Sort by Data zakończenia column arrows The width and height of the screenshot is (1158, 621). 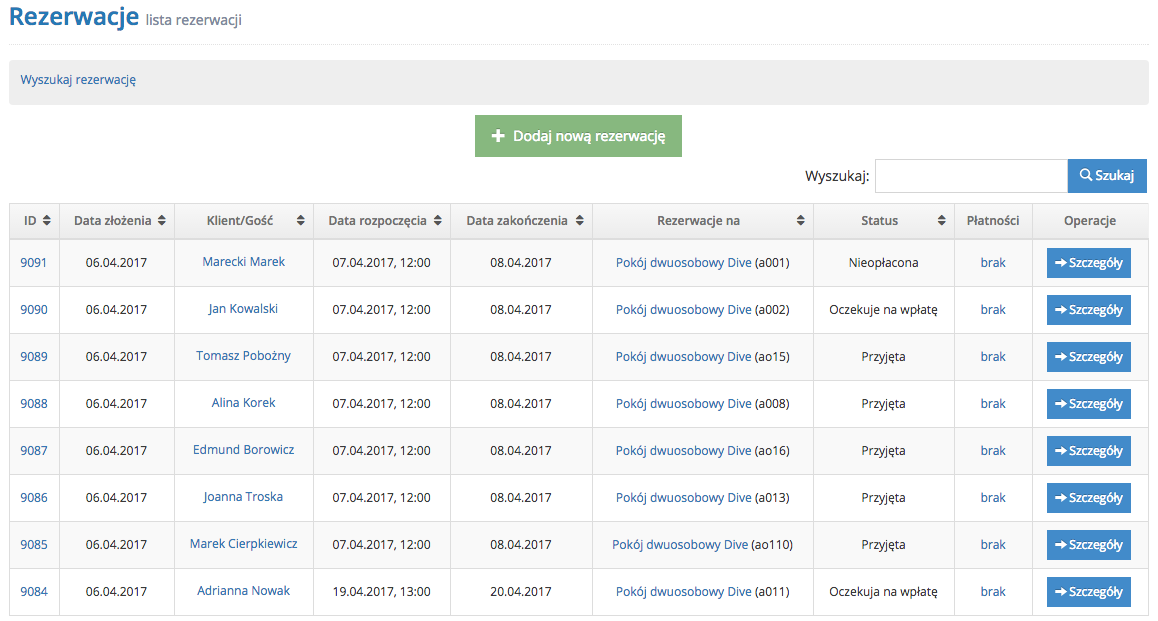(580, 221)
